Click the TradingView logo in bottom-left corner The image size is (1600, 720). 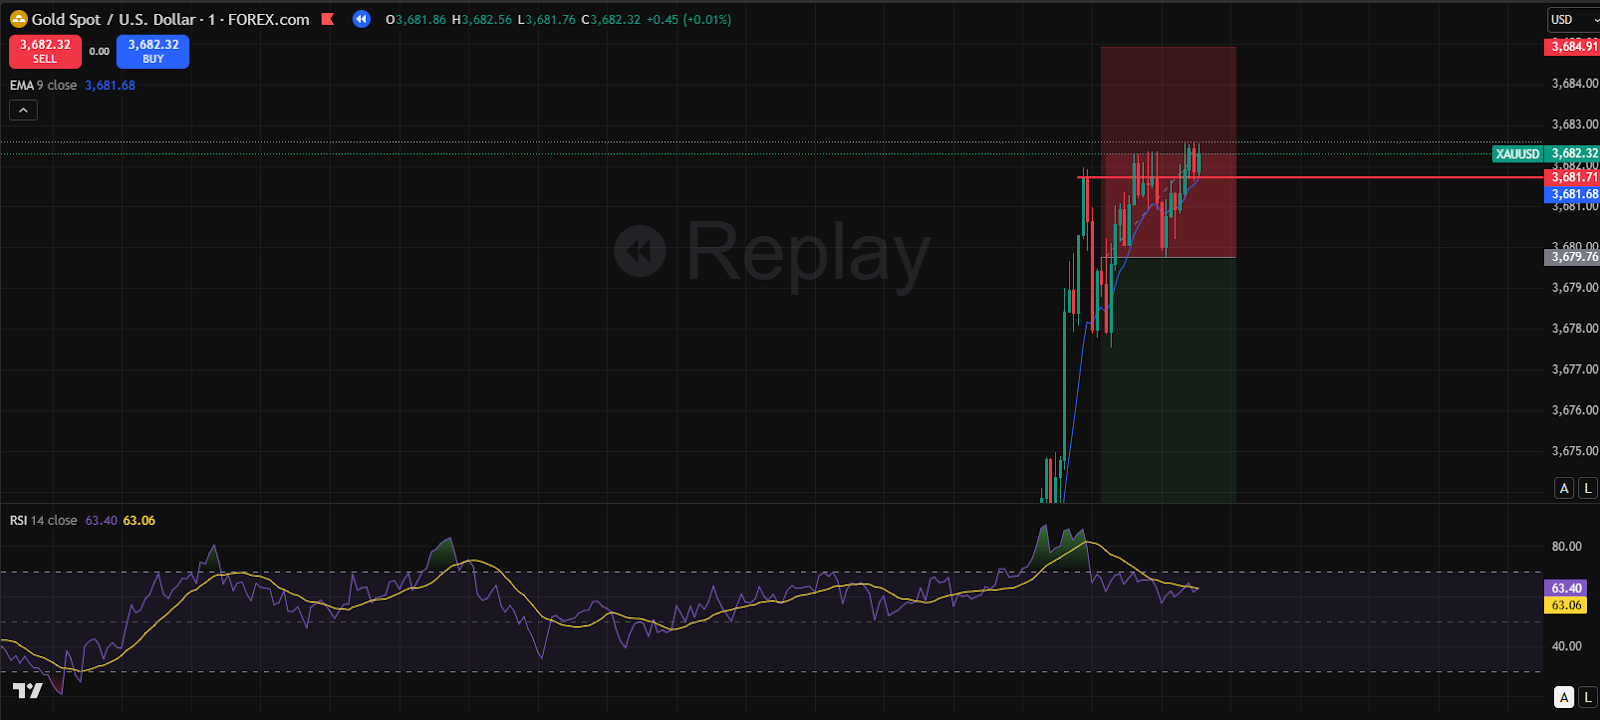tap(27, 690)
